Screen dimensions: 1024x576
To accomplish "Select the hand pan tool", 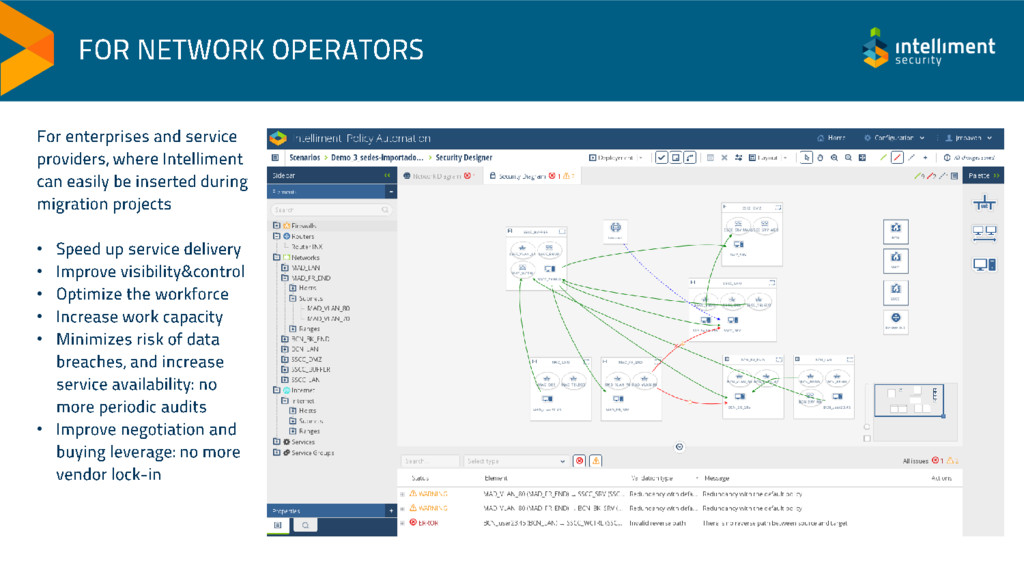I will (820, 157).
